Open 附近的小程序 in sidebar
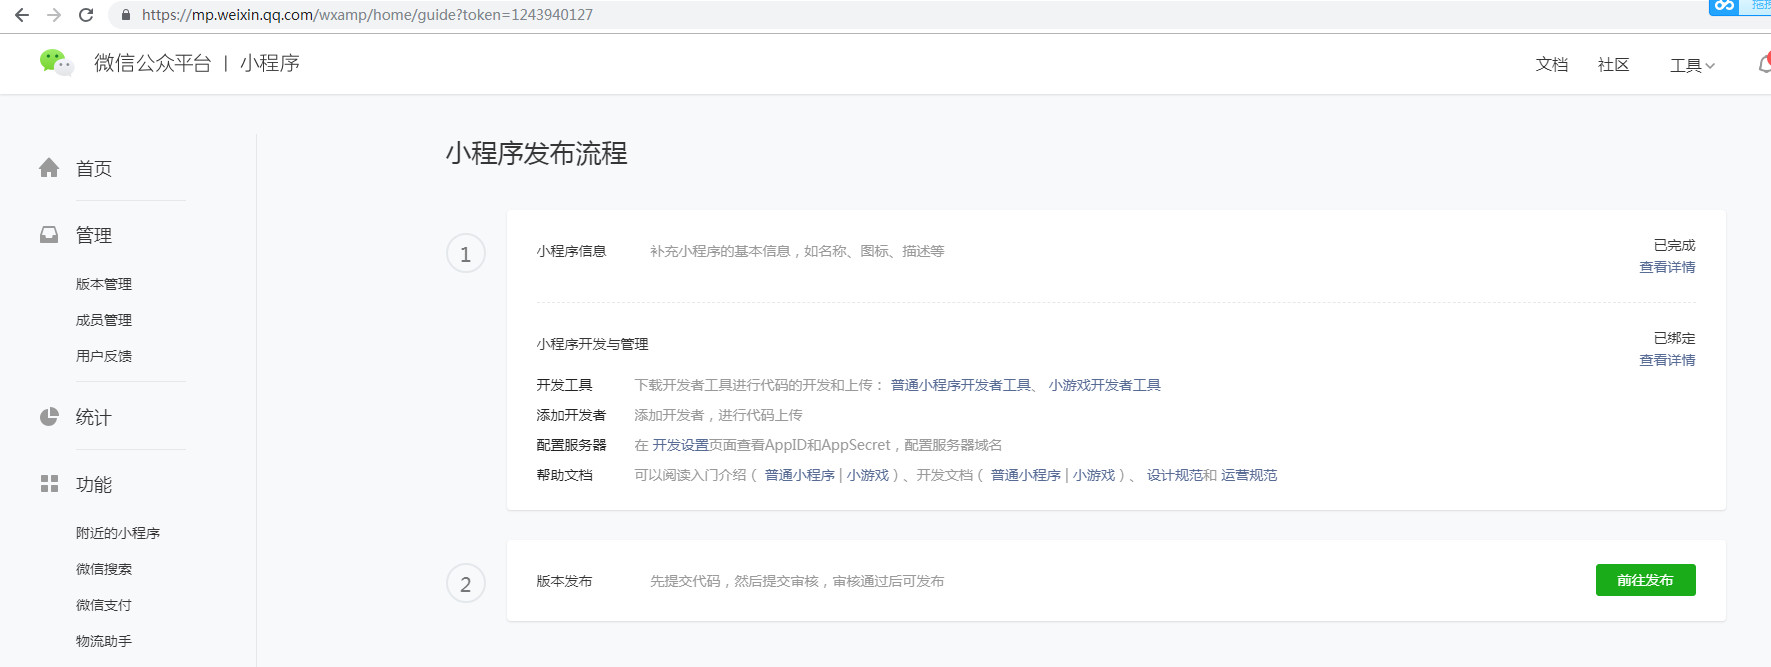 (x=118, y=533)
